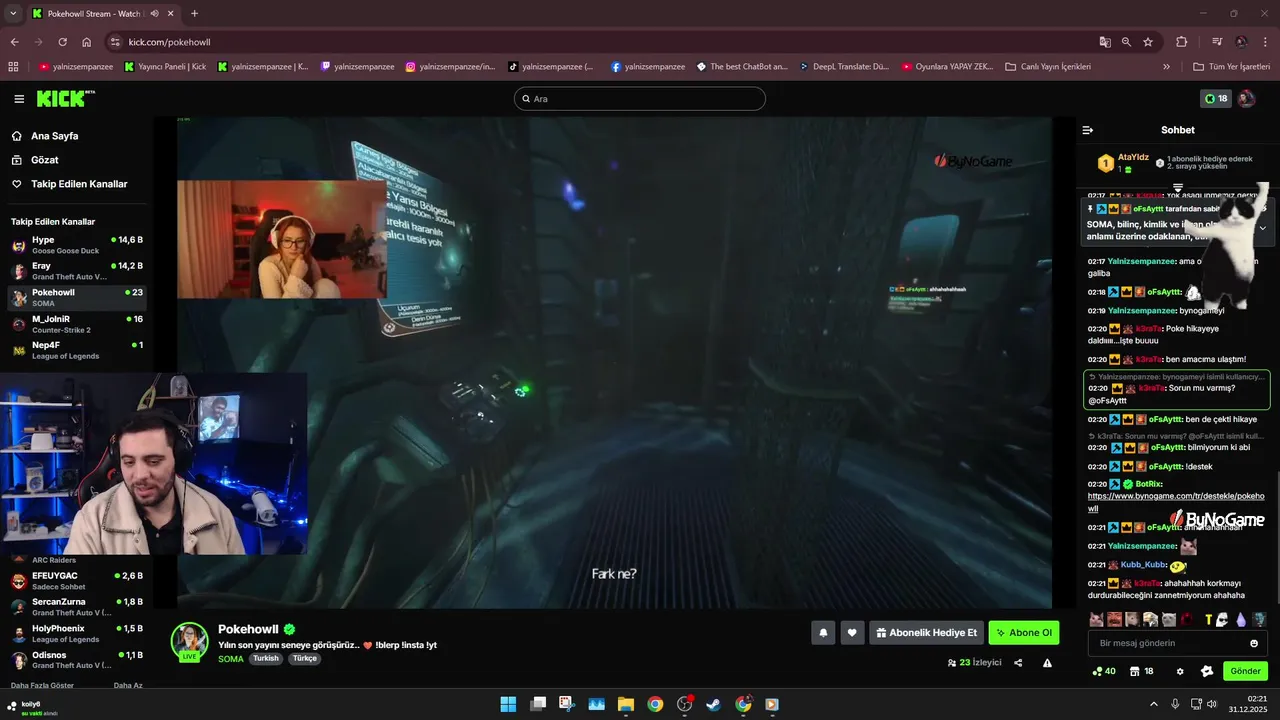This screenshot has height=720, width=1280.
Task: Open the 23 İzleyici viewer count
Action: click(x=974, y=663)
